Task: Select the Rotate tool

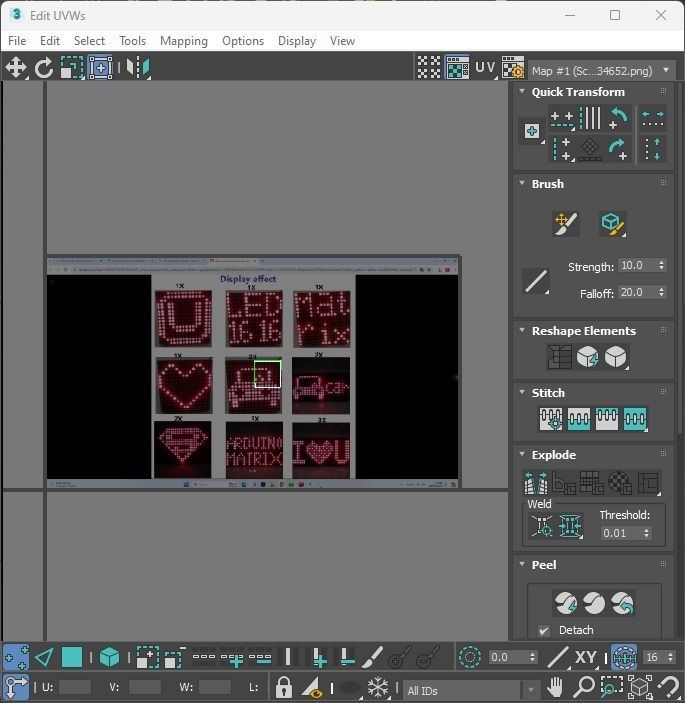Action: [x=44, y=68]
